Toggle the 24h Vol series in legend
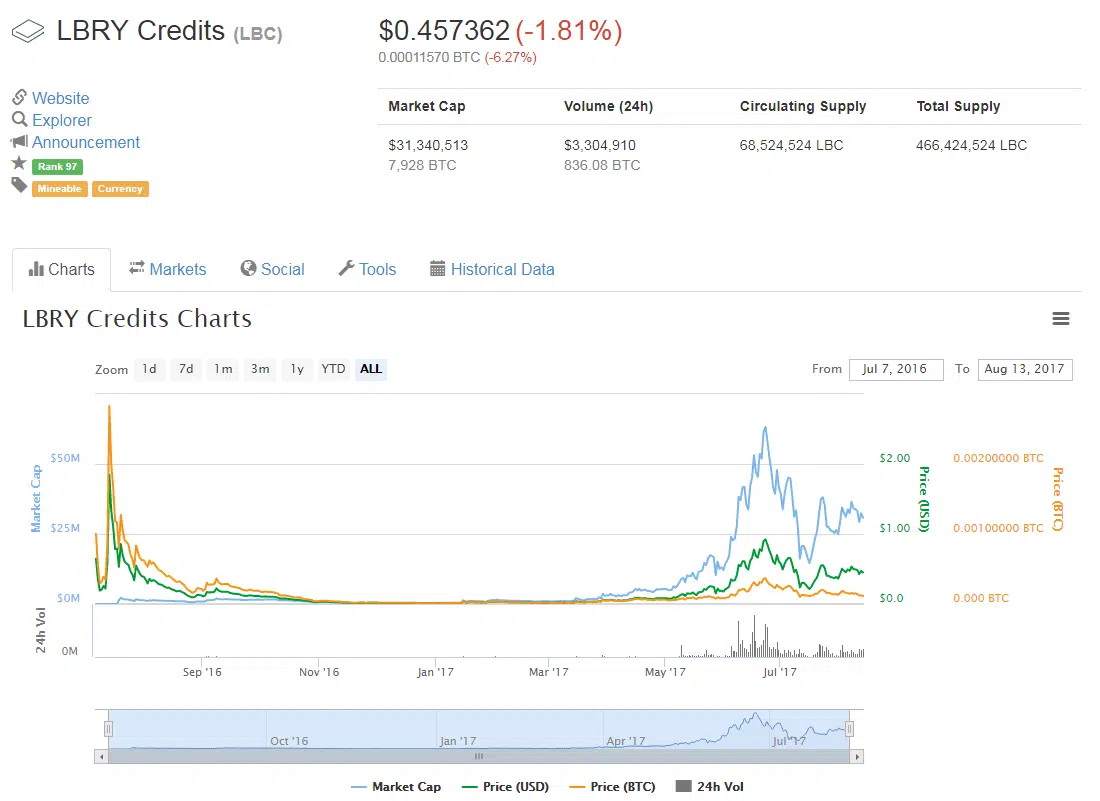1100x801 pixels. coord(710,787)
